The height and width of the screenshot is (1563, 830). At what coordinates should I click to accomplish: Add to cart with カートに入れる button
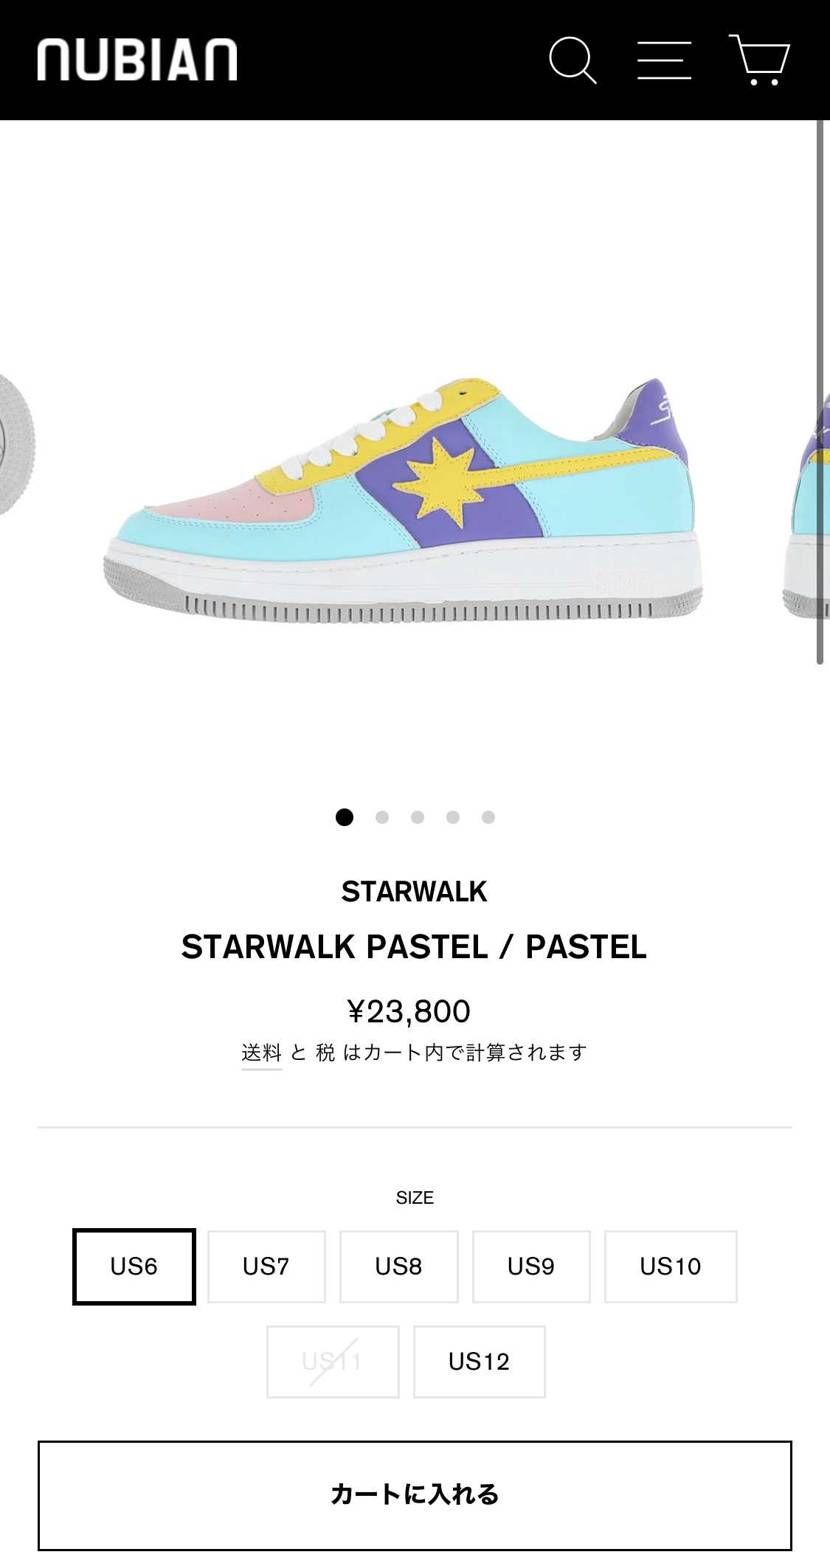[x=415, y=1495]
